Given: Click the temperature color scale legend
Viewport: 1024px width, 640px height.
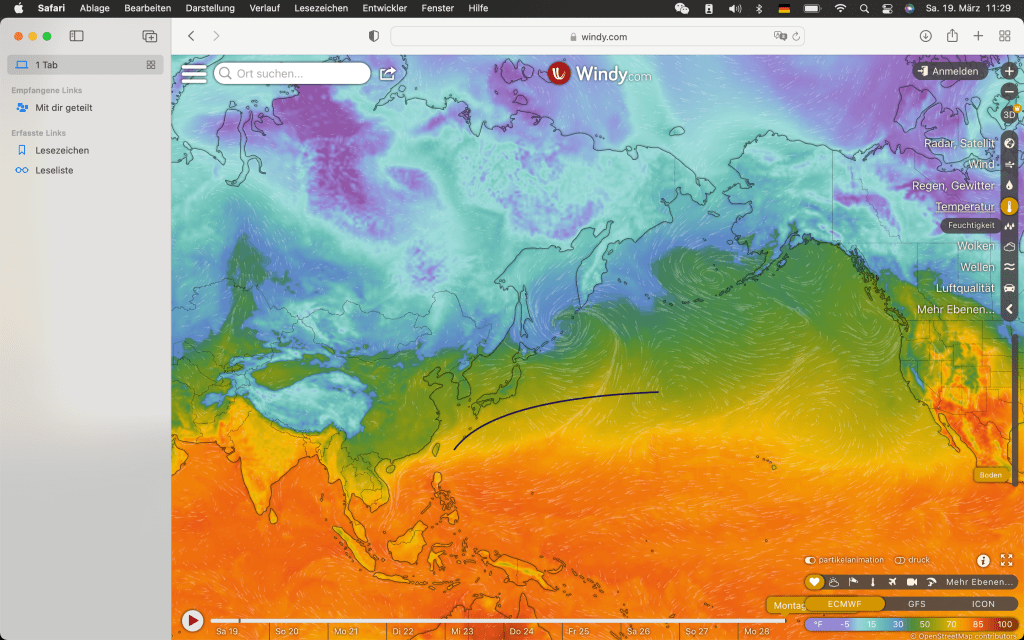Looking at the screenshot, I should [x=910, y=624].
